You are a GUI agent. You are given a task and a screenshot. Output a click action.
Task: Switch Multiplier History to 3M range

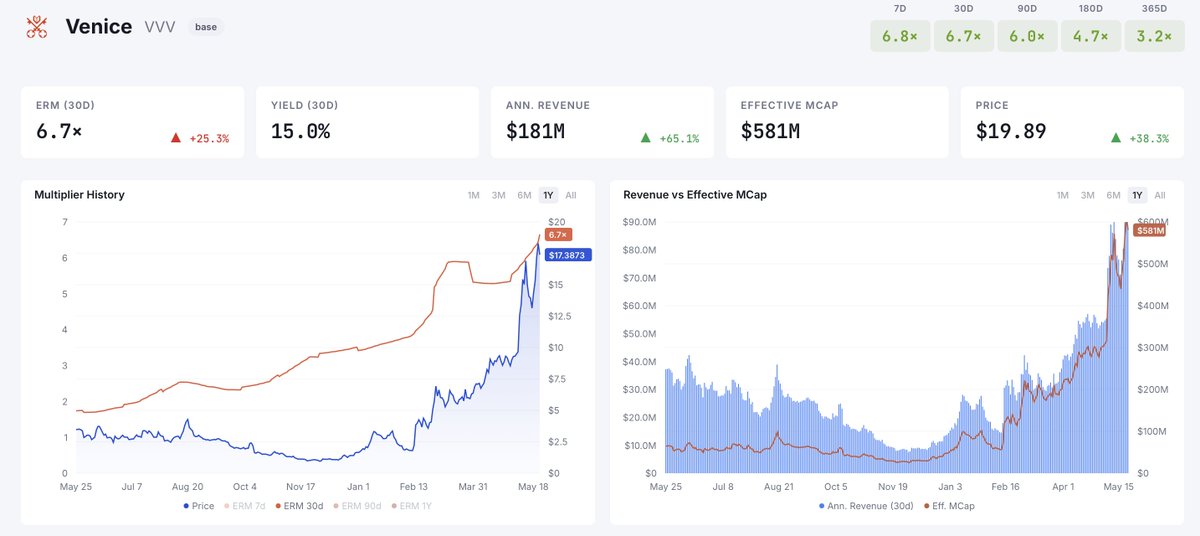[x=498, y=195]
